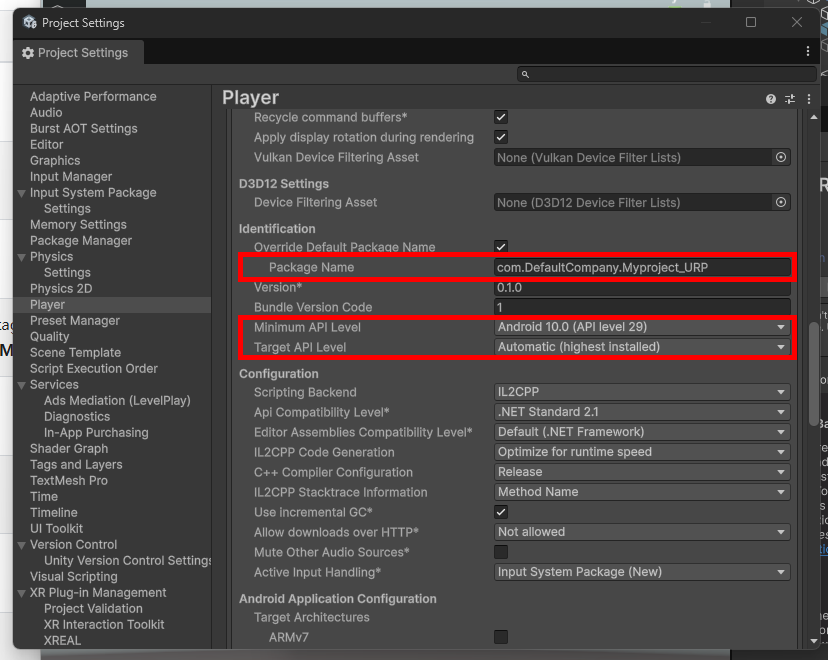Viewport: 828px width, 660px height.
Task: Open C++ Compiler Configuration dropdown
Action: coord(642,472)
